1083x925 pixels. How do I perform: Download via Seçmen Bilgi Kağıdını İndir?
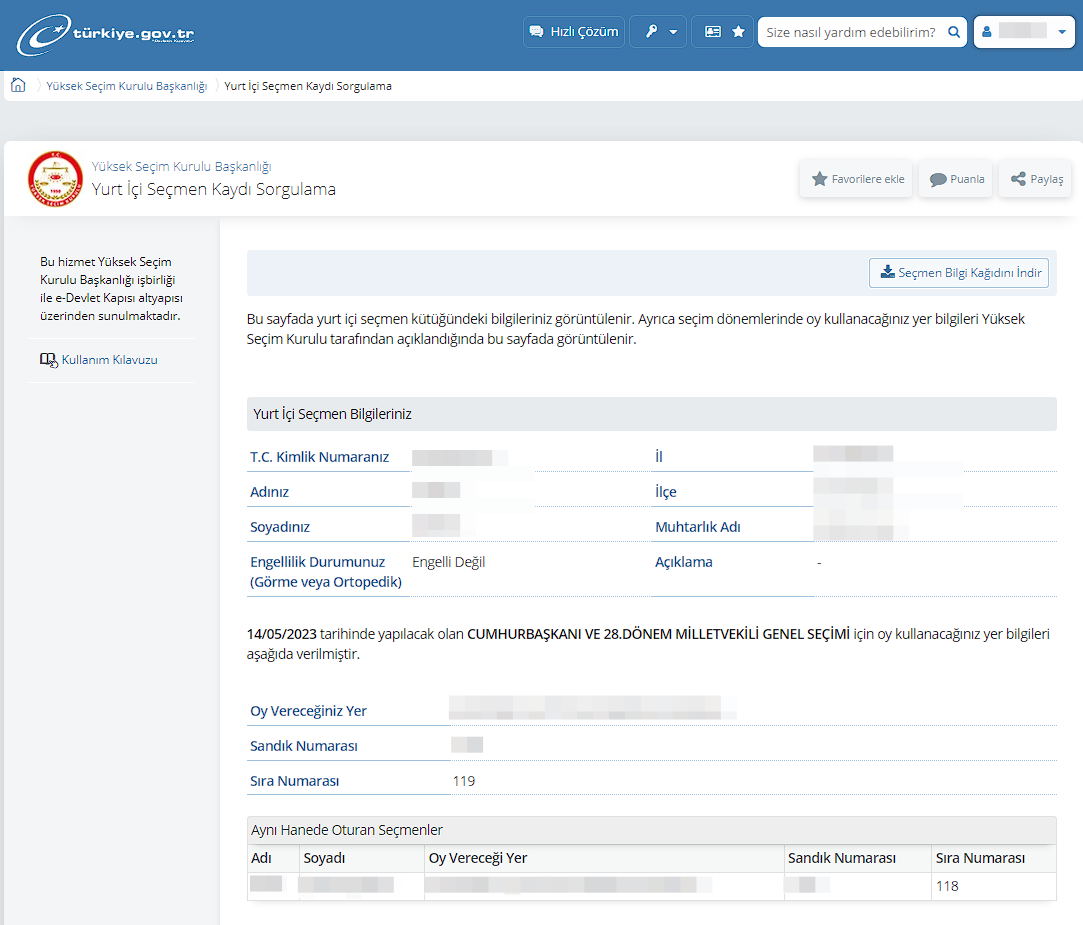tap(959, 273)
